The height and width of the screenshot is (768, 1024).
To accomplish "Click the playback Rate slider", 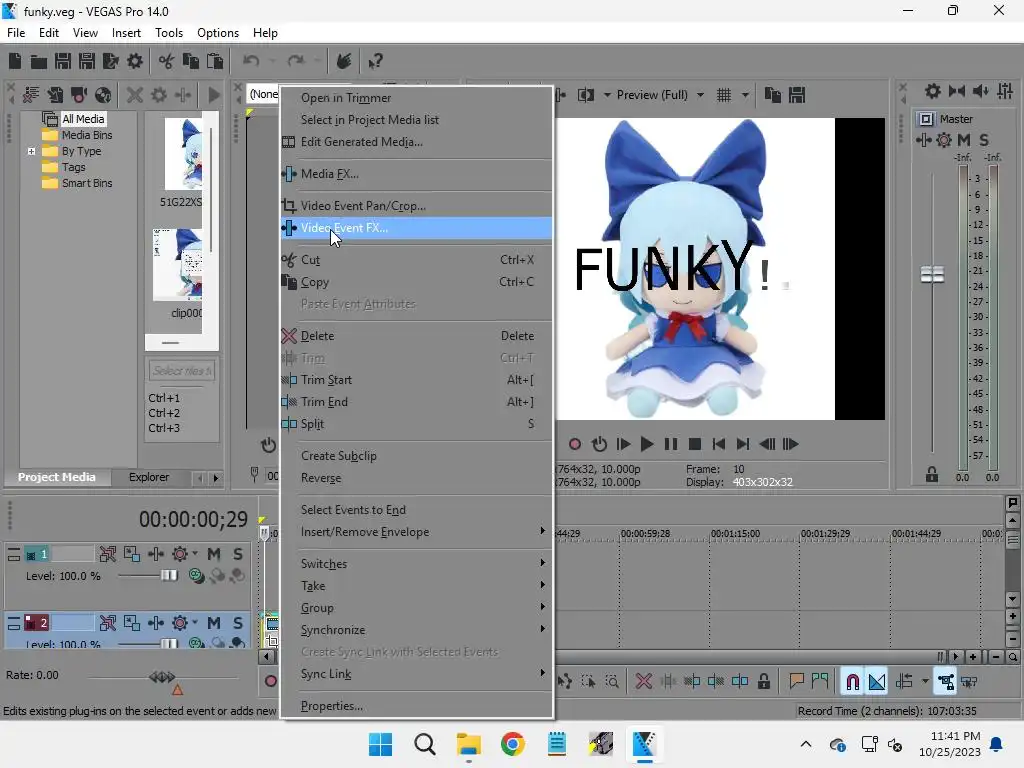I will pyautogui.click(x=162, y=677).
